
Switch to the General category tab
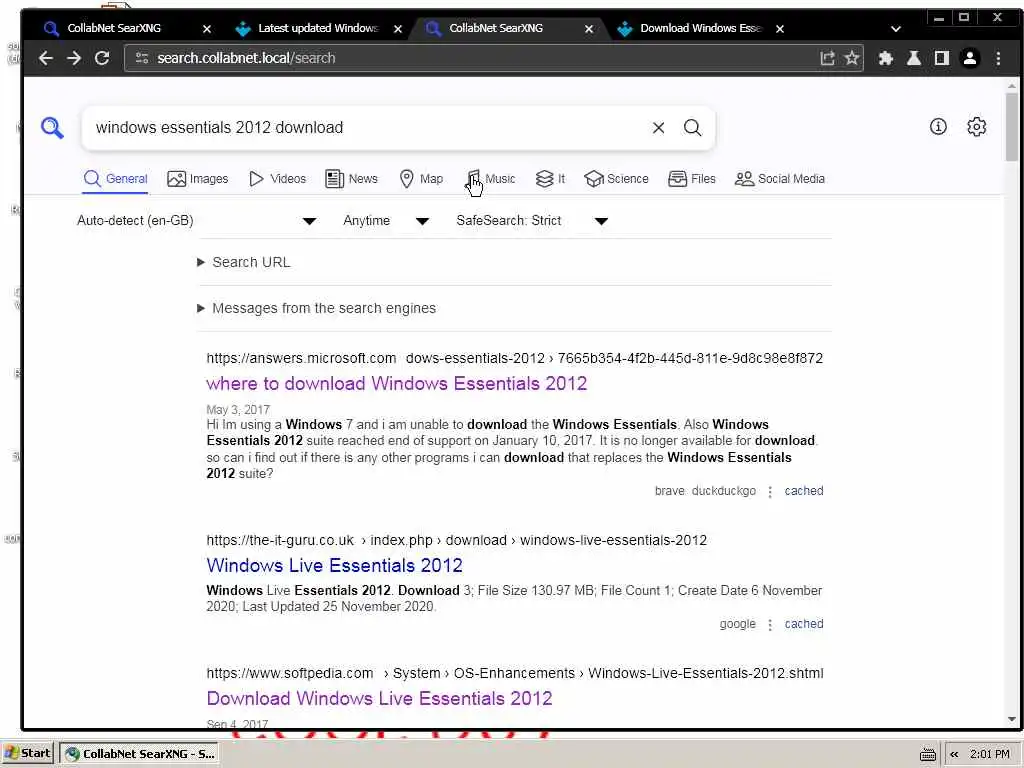116,179
